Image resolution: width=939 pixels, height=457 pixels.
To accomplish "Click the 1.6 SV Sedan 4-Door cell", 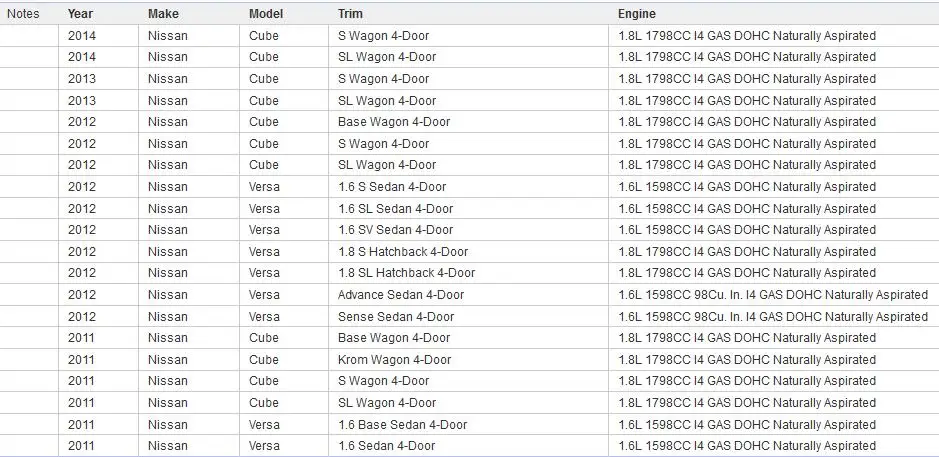I will [468, 230].
